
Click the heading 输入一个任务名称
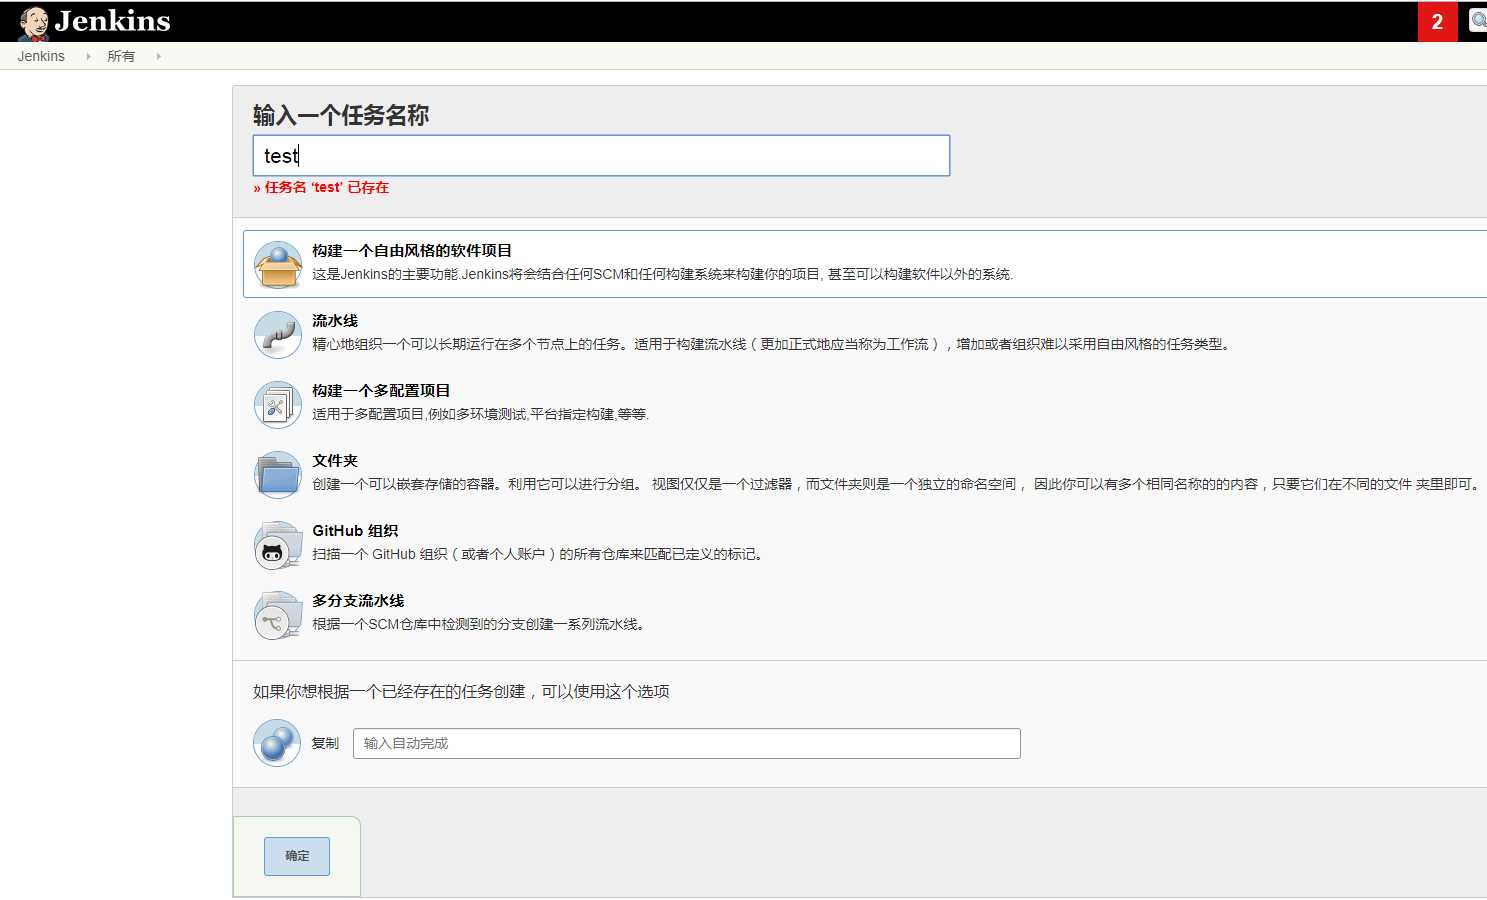click(341, 115)
